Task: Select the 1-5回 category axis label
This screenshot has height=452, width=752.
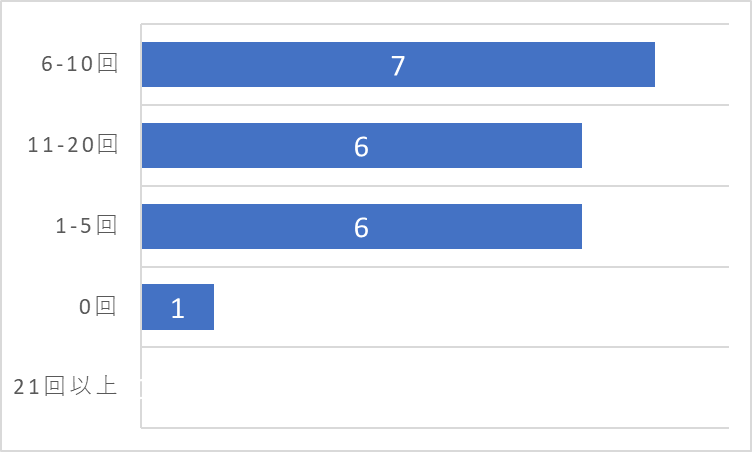Action: (x=86, y=225)
